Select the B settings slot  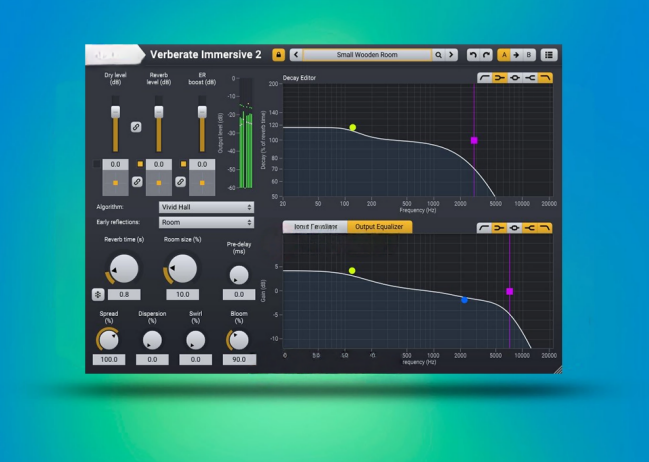(x=529, y=55)
